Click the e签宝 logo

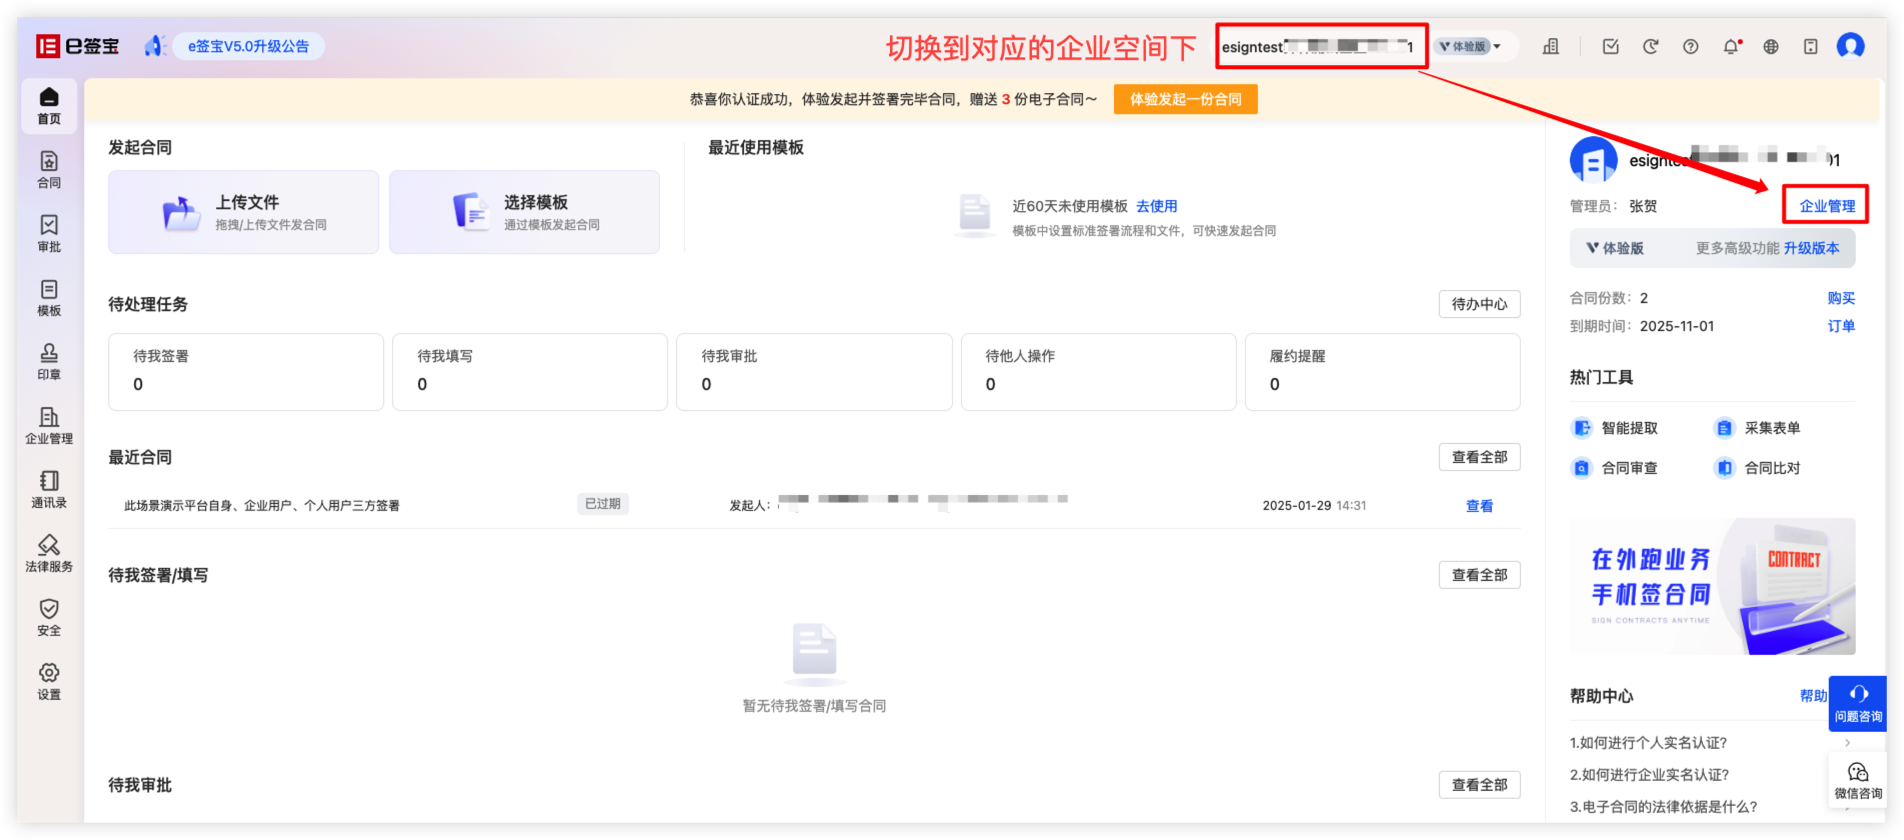click(x=78, y=46)
